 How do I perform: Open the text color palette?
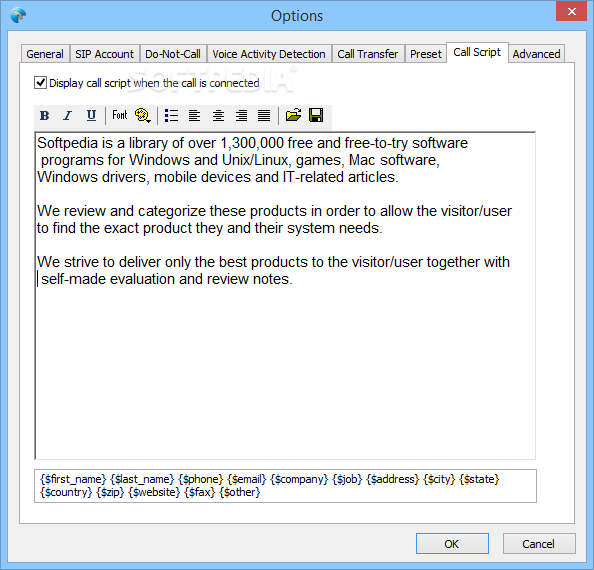(x=143, y=115)
